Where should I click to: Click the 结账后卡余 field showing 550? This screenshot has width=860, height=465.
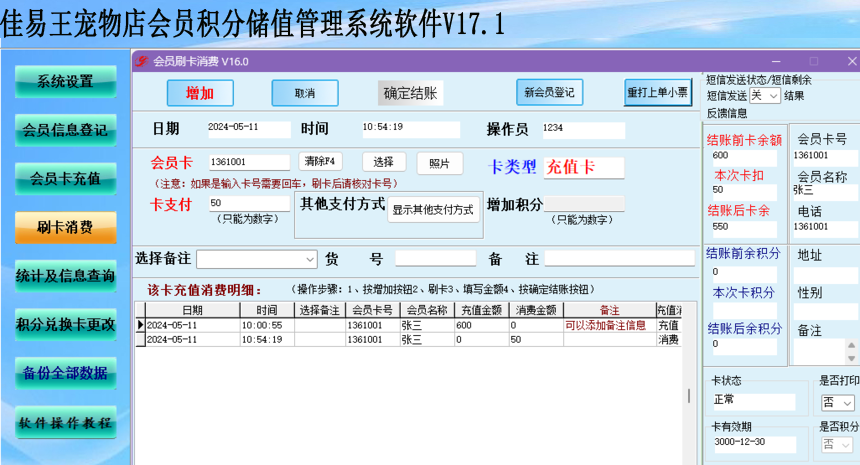(744, 228)
